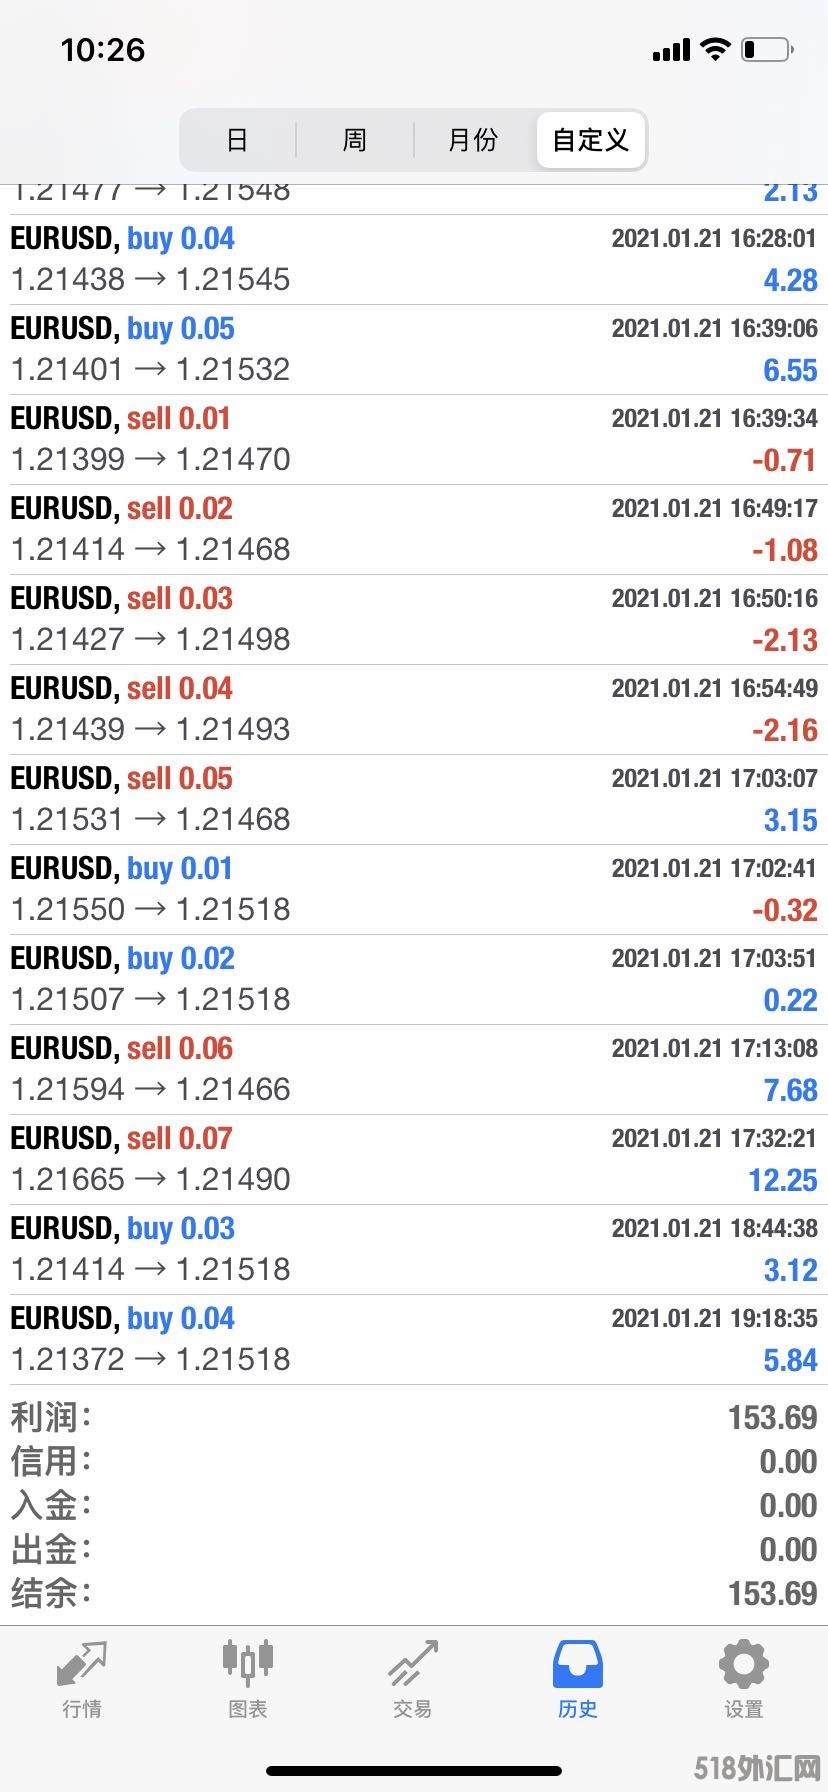
Task: Switch to the 周 week tab
Action: pos(355,140)
